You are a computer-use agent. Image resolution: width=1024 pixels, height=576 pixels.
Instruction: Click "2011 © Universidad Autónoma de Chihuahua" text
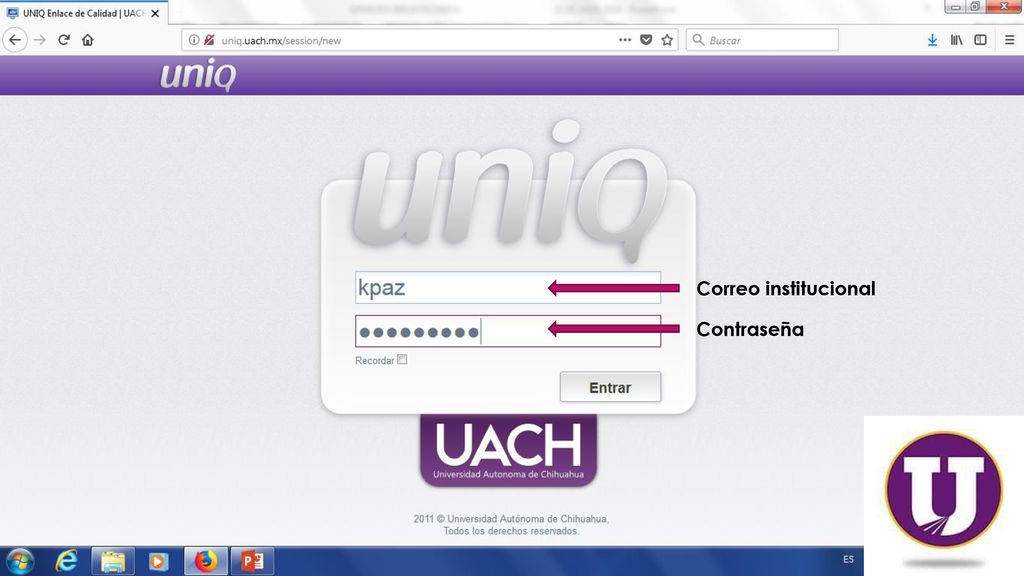point(511,519)
